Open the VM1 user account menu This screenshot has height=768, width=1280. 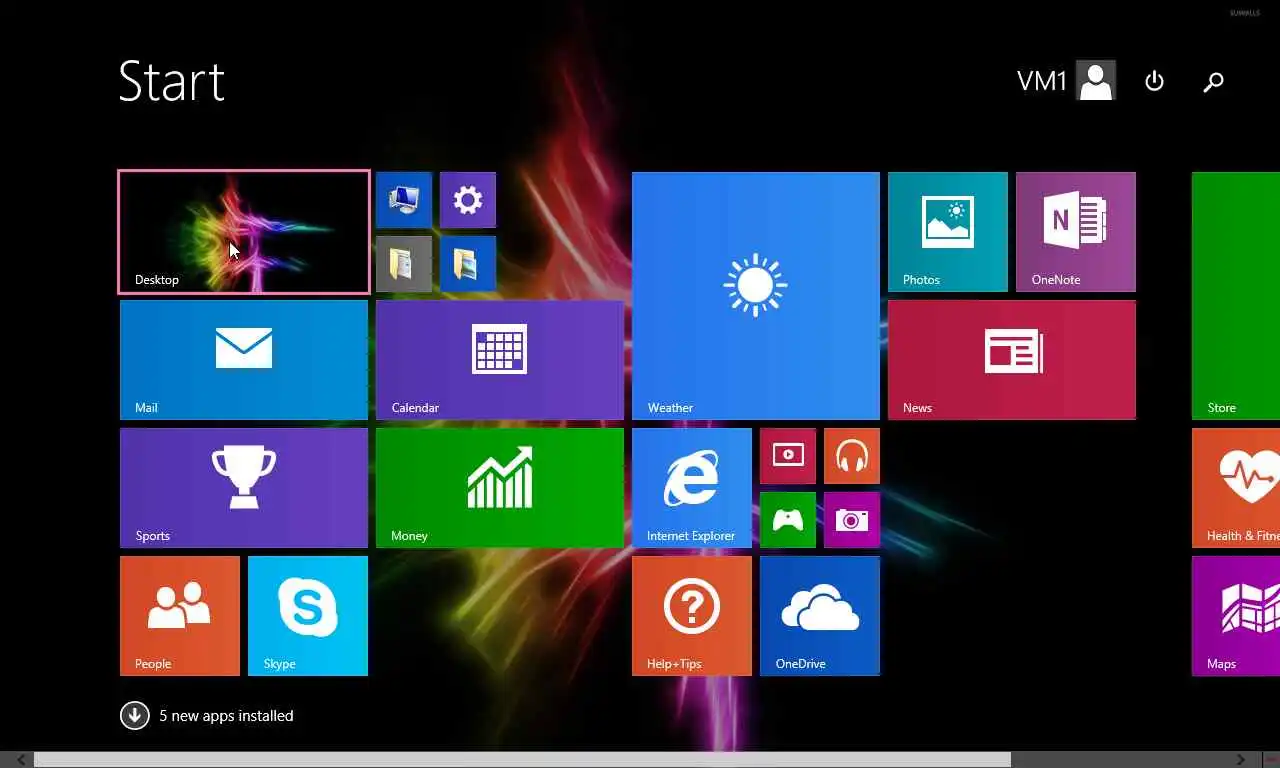coord(1066,81)
